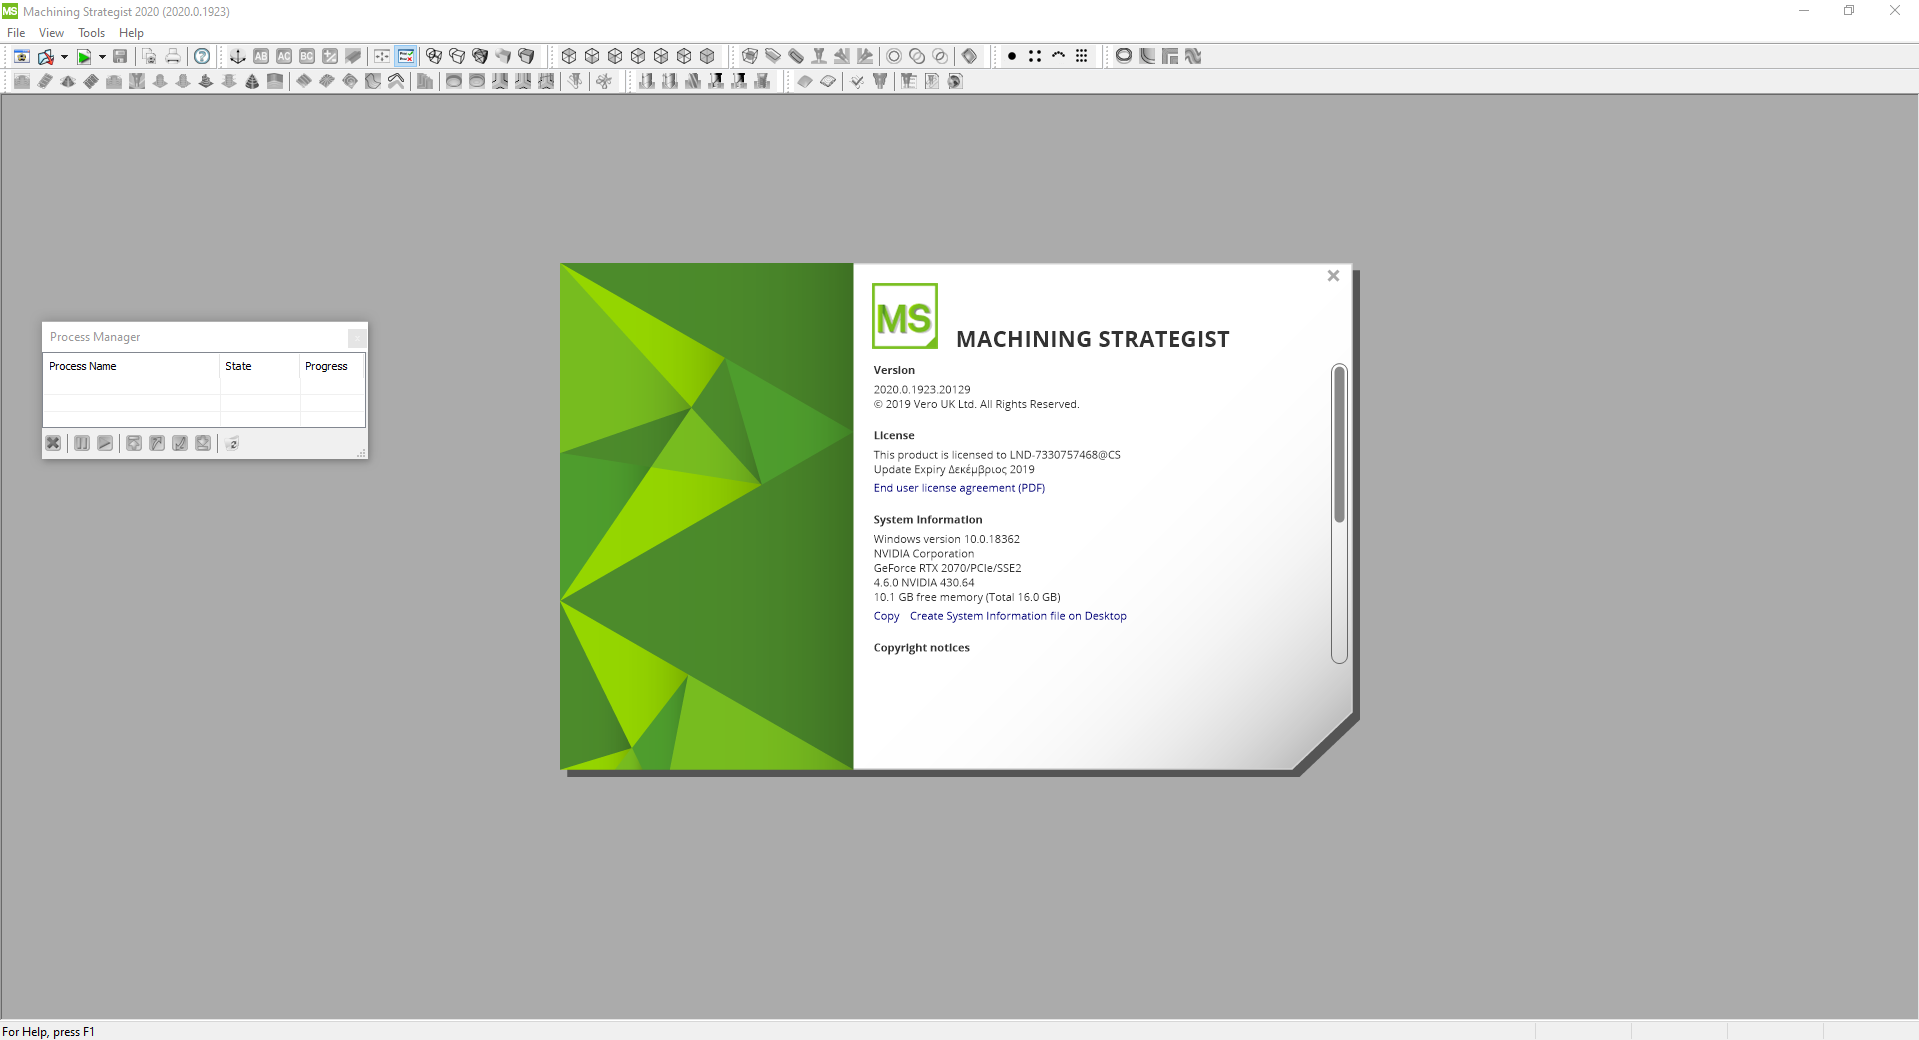Click the Windows version 10.0.18362 text
This screenshot has width=1919, height=1040.
click(x=946, y=539)
